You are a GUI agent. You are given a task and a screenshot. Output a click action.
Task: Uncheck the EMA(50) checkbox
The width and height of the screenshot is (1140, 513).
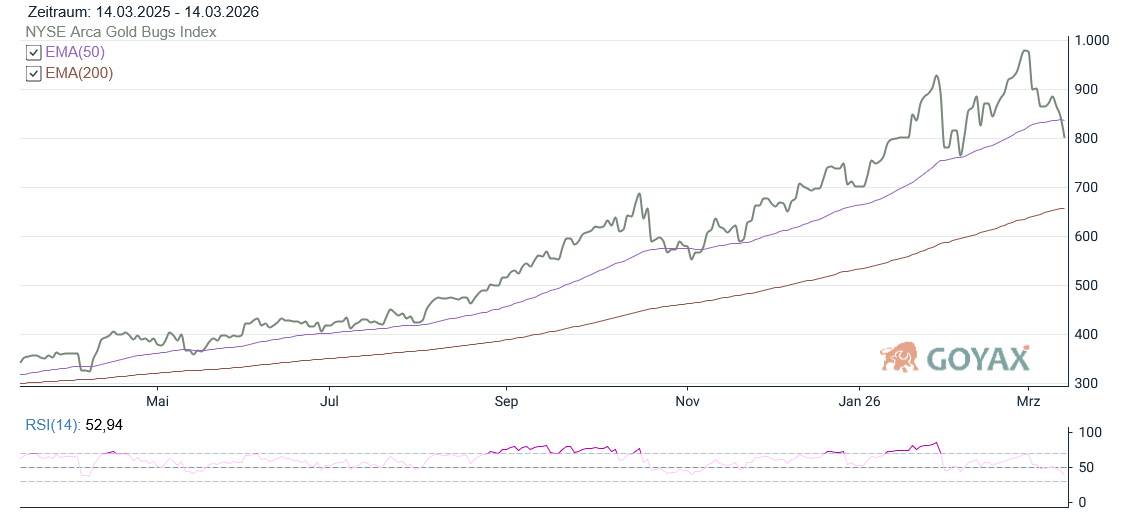(34, 53)
